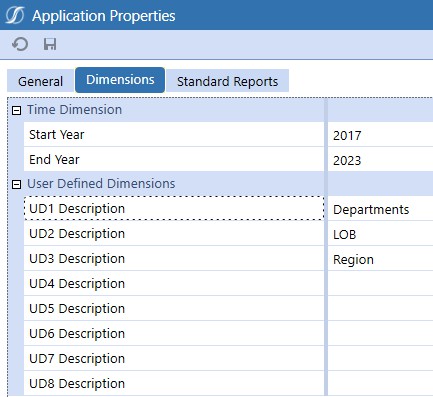Edit UD2 value LOB

tap(380, 234)
